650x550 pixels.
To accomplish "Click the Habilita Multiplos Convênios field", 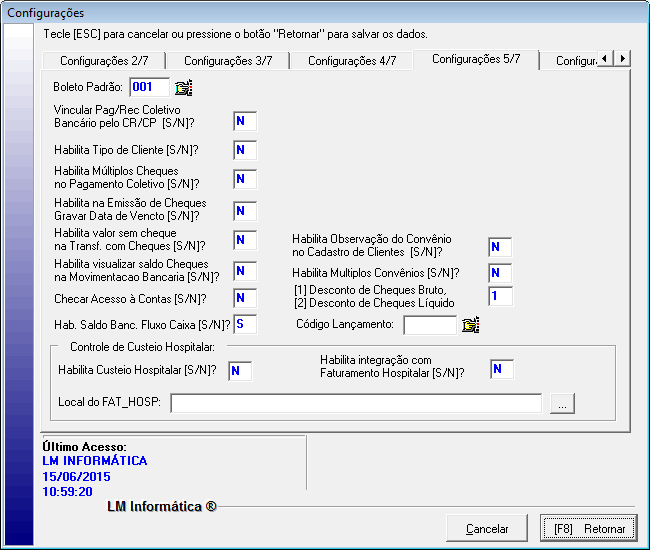I will pos(500,273).
